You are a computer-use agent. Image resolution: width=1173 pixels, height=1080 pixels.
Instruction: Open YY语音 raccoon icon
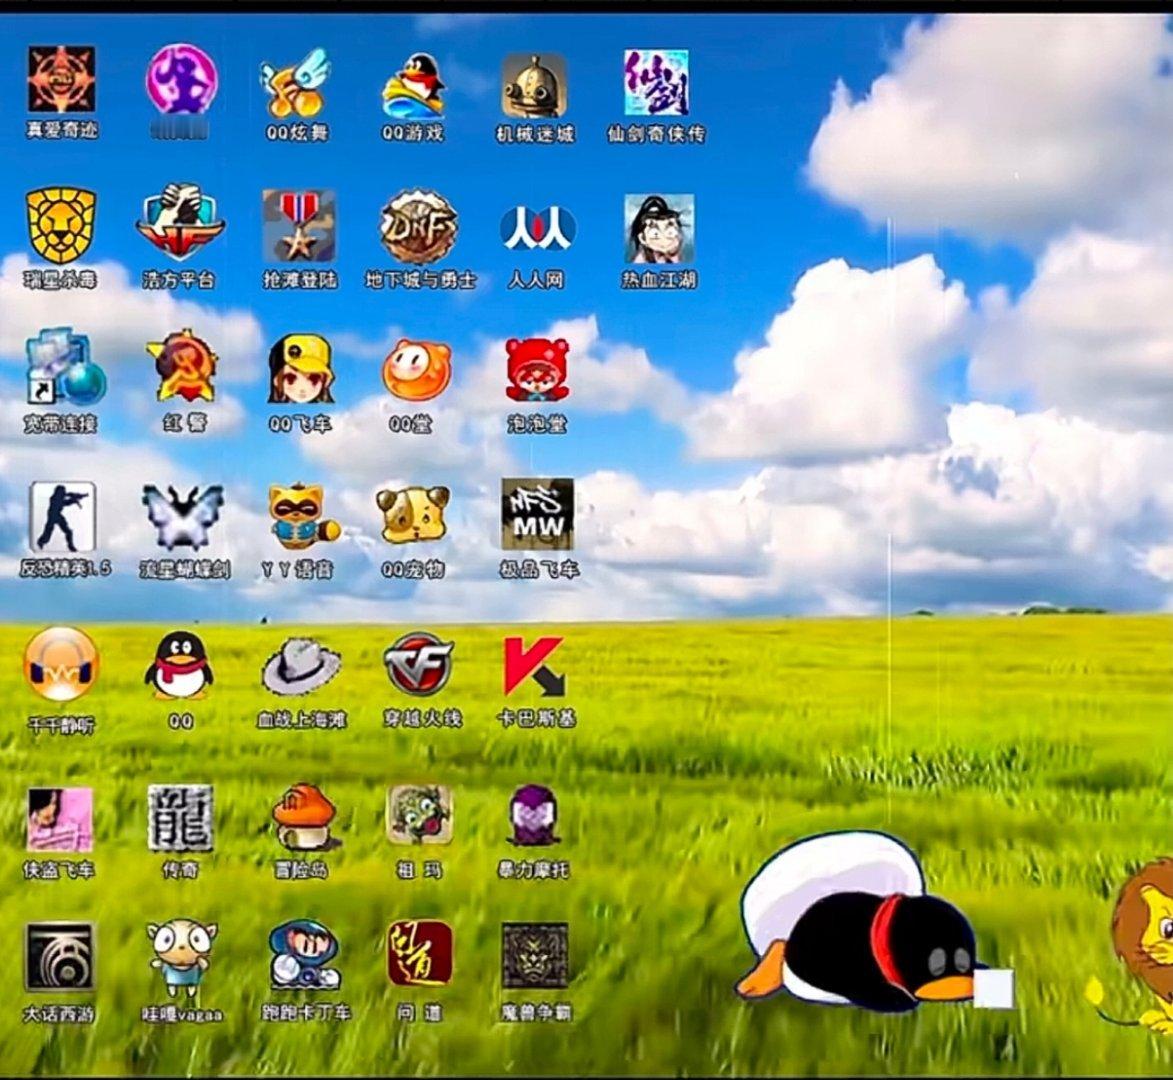pos(303,515)
